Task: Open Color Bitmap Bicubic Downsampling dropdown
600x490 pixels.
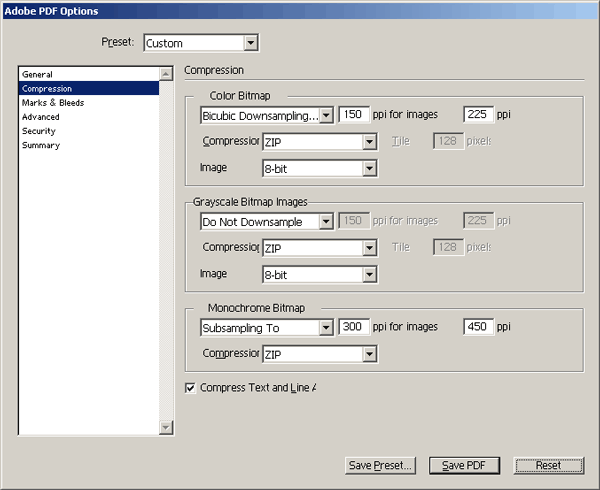Action: (267, 115)
